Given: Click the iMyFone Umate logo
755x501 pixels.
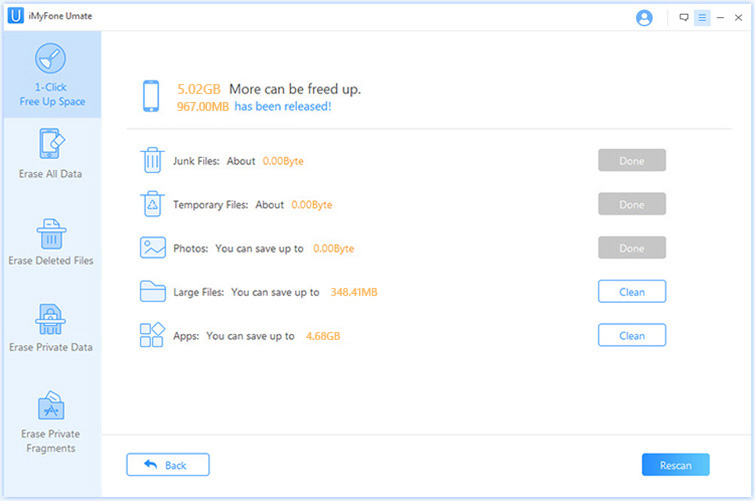Looking at the screenshot, I should click(x=15, y=15).
